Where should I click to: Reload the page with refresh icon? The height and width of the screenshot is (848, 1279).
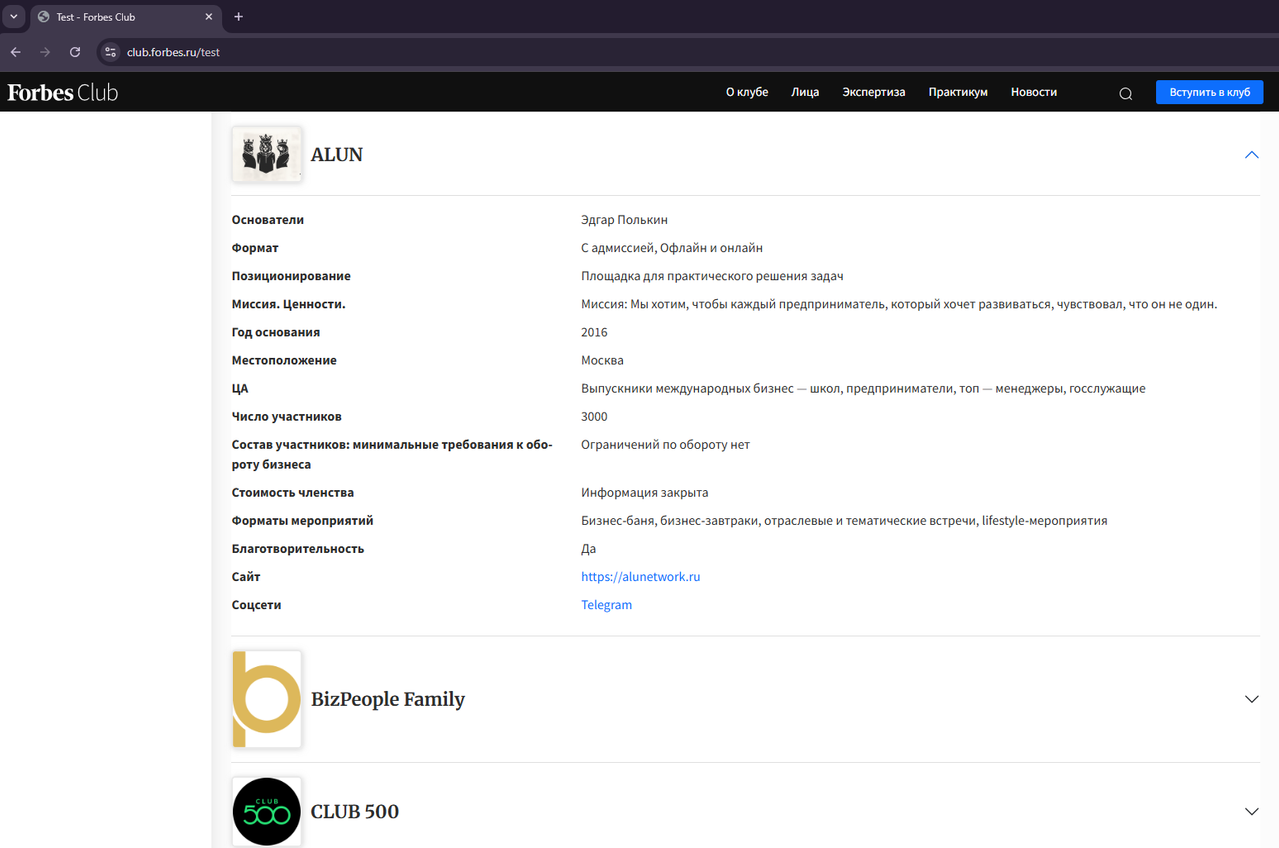coord(75,52)
